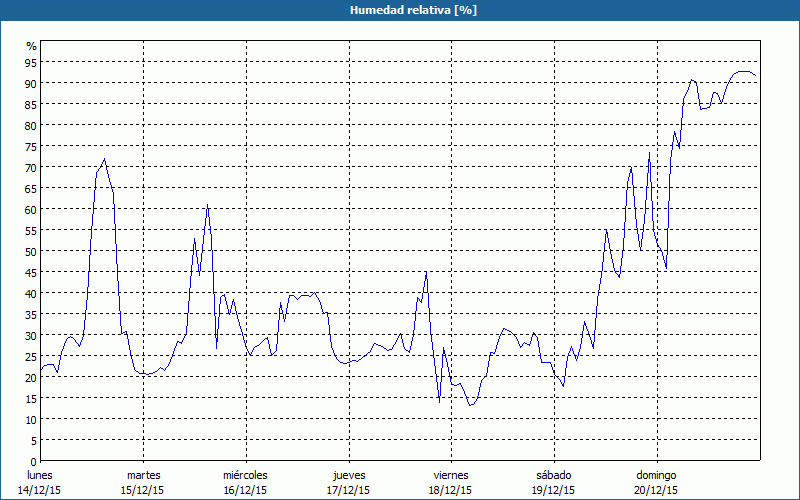Click the 17/12/15 date label
Image resolution: width=800 pixels, height=500 pixels.
coord(348,490)
